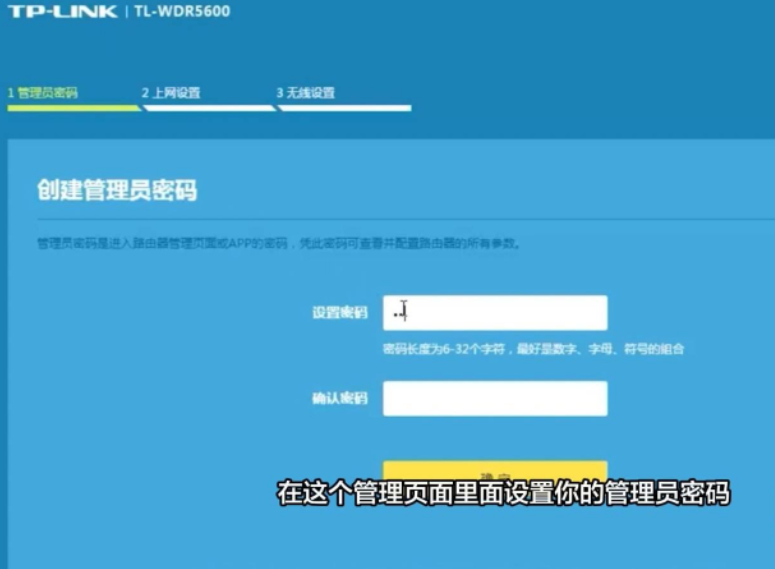Click the 设置密码 field label
775x569 pixels.
(x=340, y=313)
